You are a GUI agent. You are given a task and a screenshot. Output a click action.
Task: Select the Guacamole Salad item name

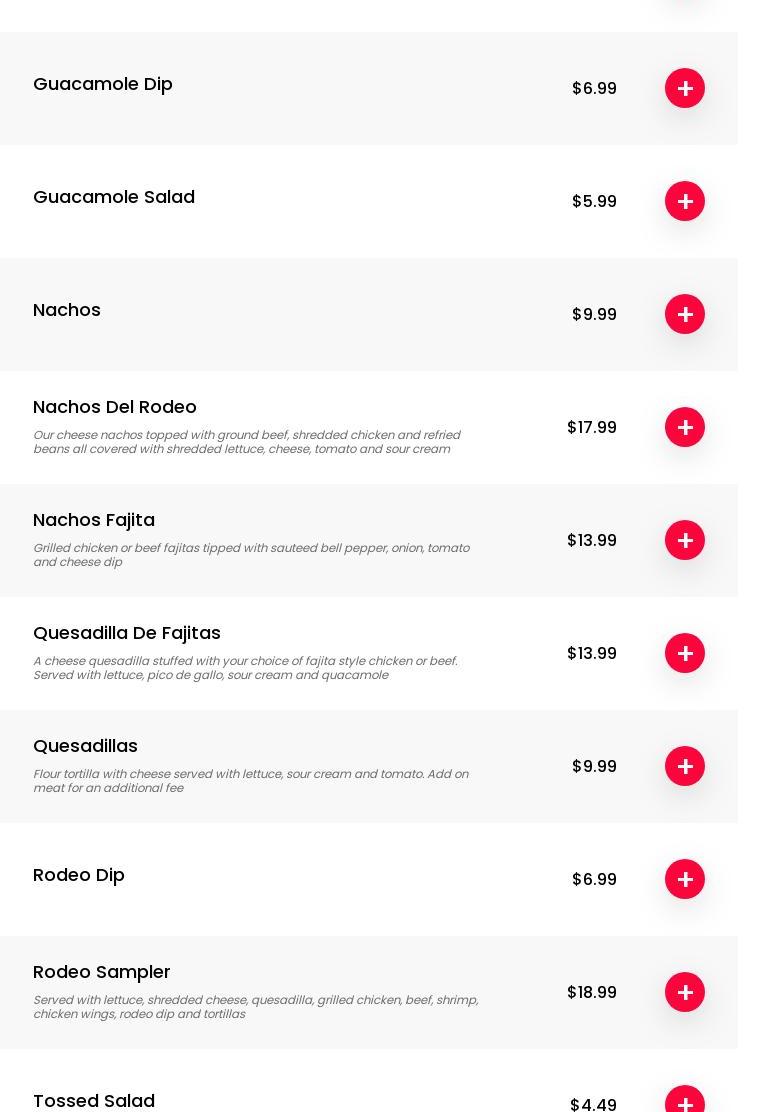coord(114,197)
